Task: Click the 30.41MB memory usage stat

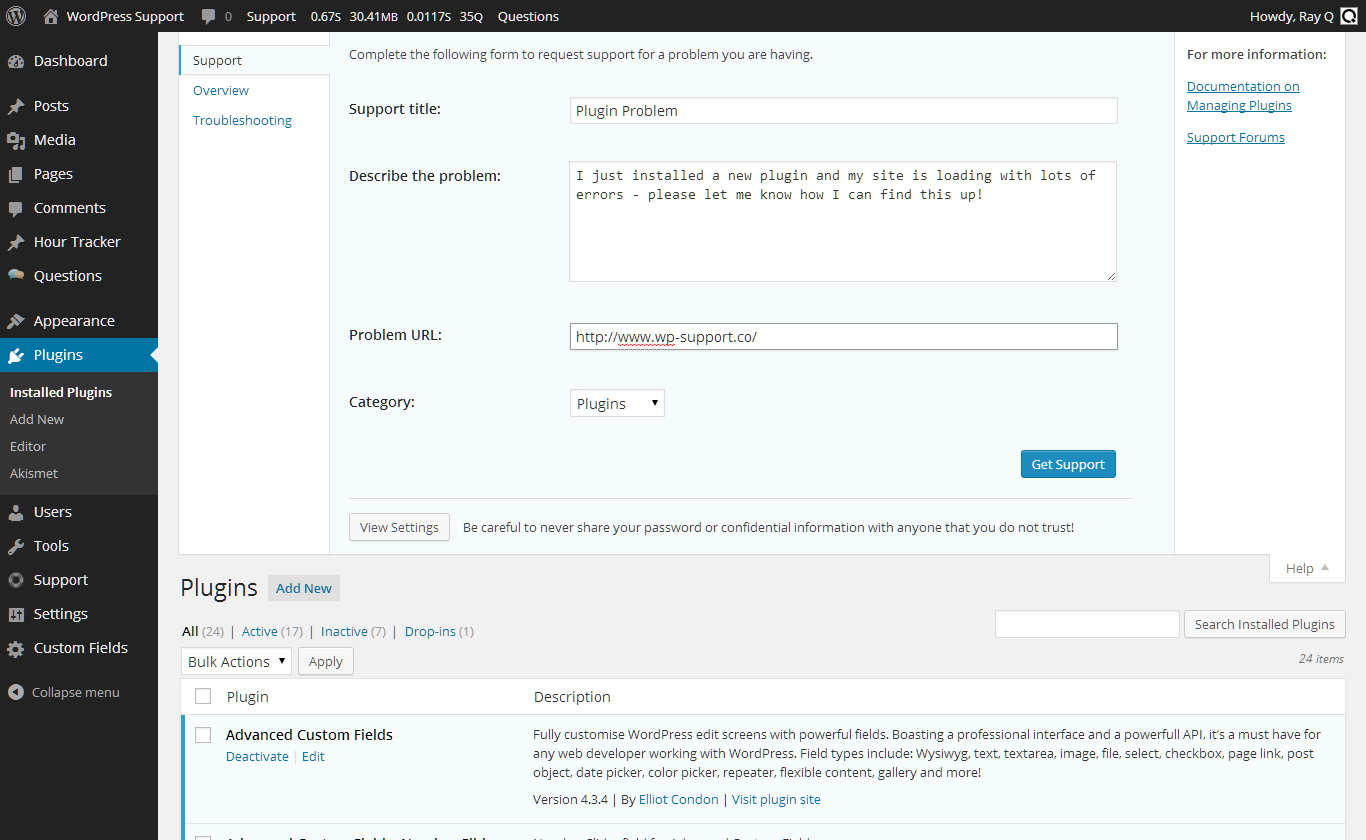Action: point(374,16)
